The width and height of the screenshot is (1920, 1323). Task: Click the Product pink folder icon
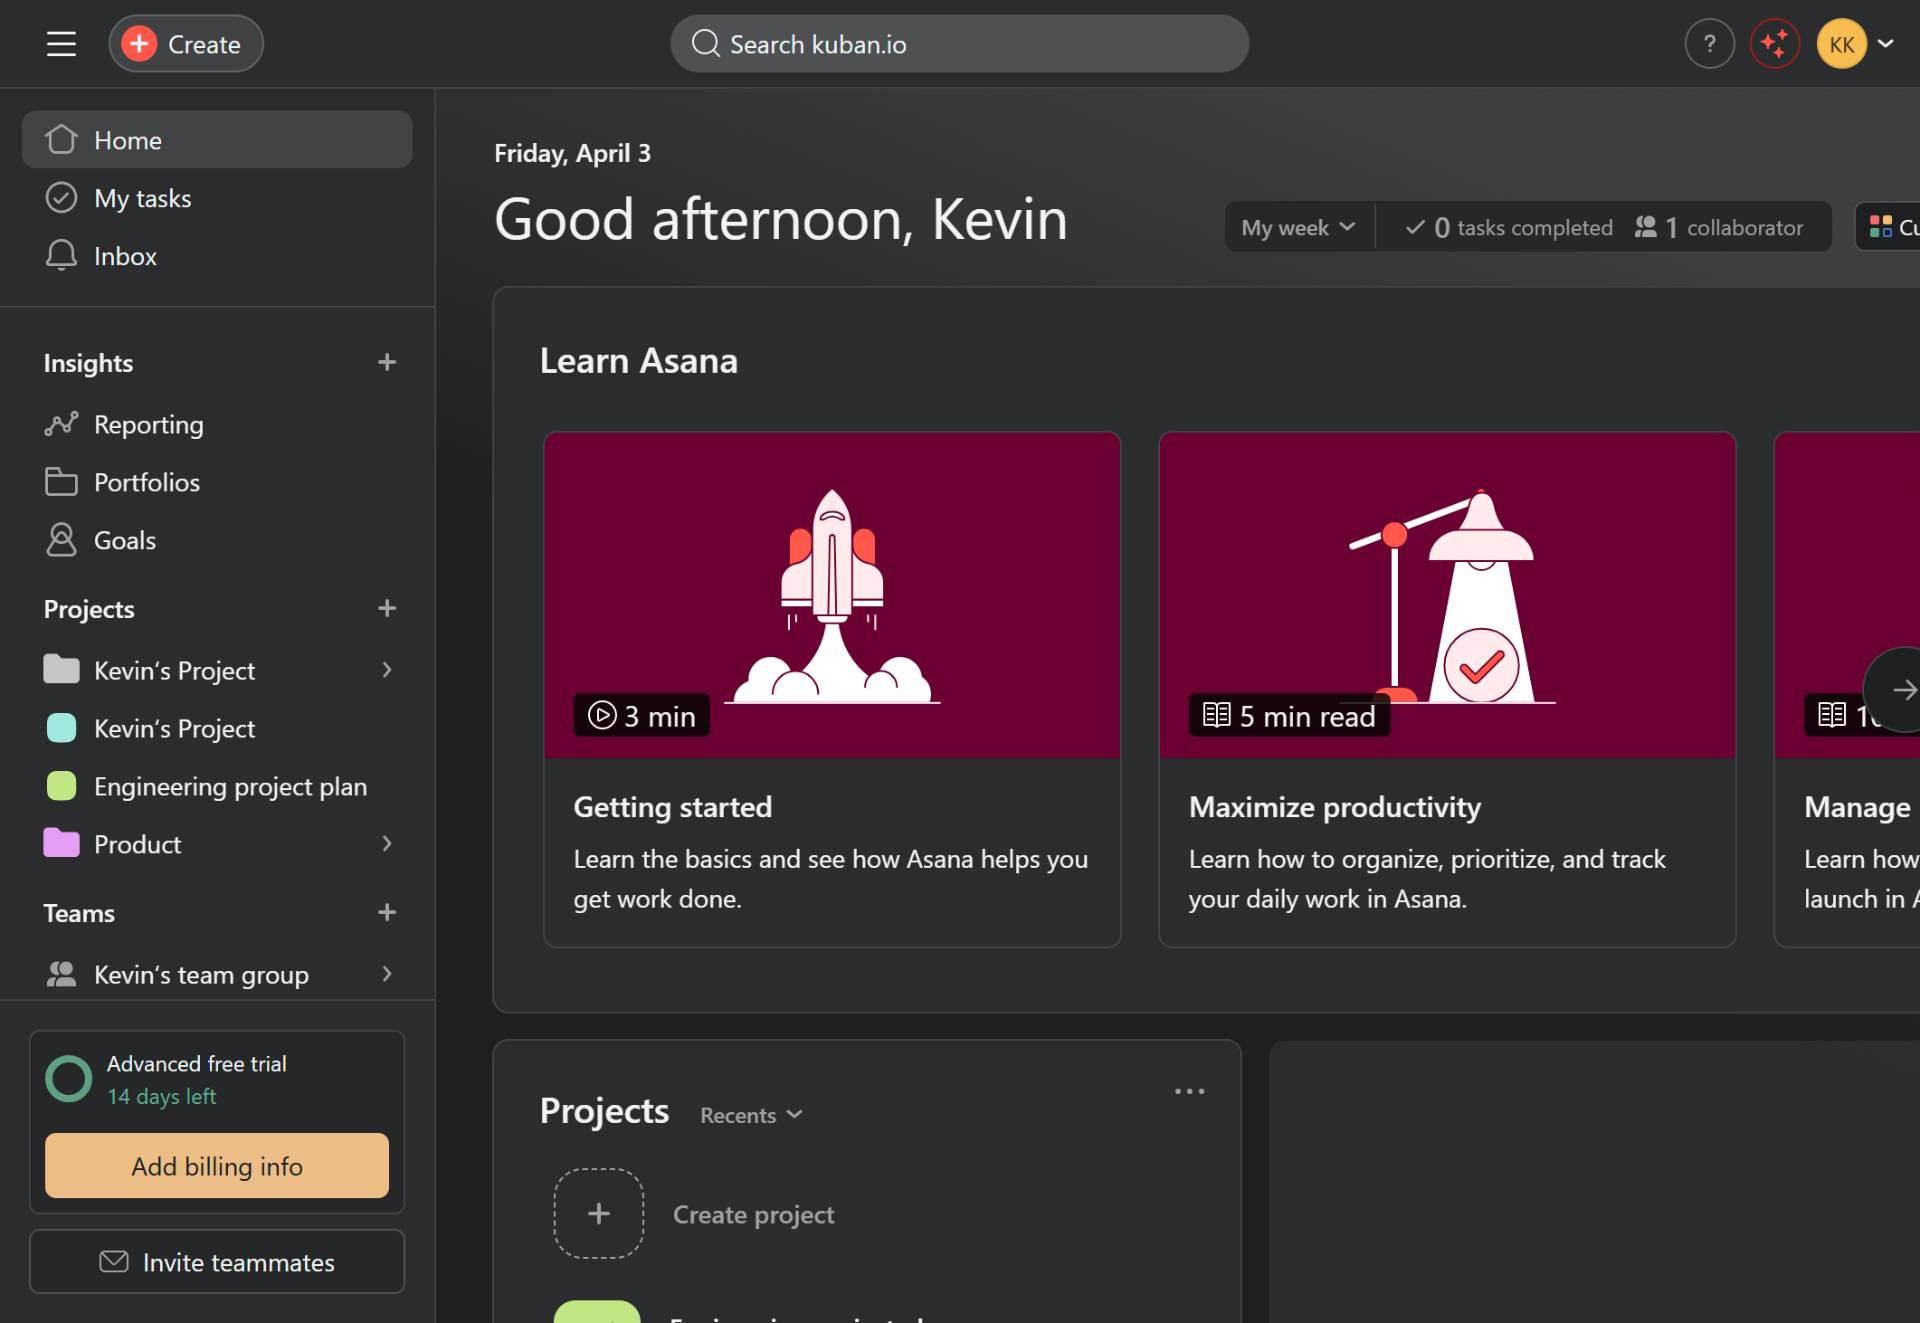coord(61,843)
